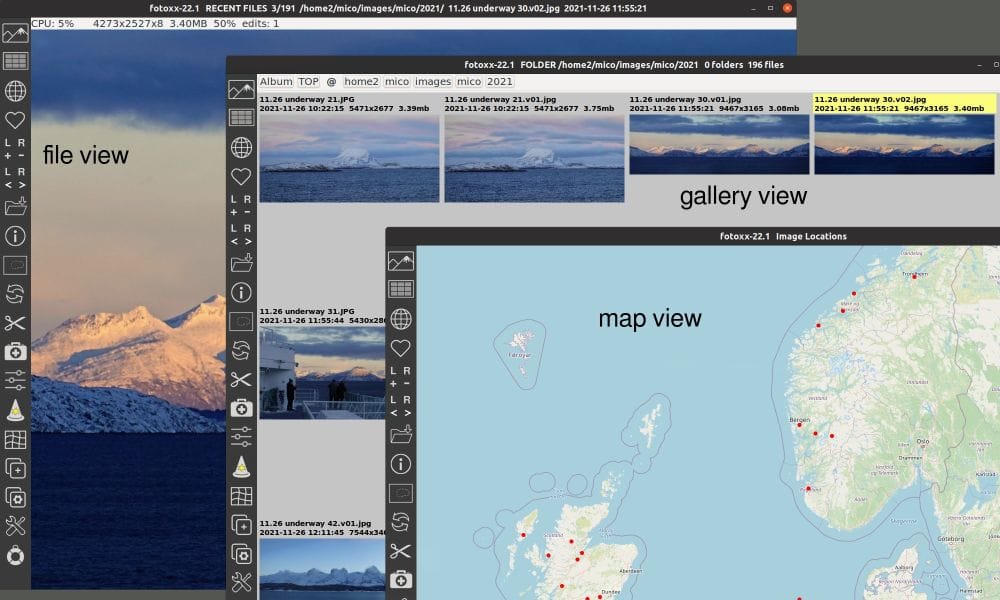The height and width of the screenshot is (600, 1000).
Task: Select the scissors crop icon in file view window
Action: (15, 323)
